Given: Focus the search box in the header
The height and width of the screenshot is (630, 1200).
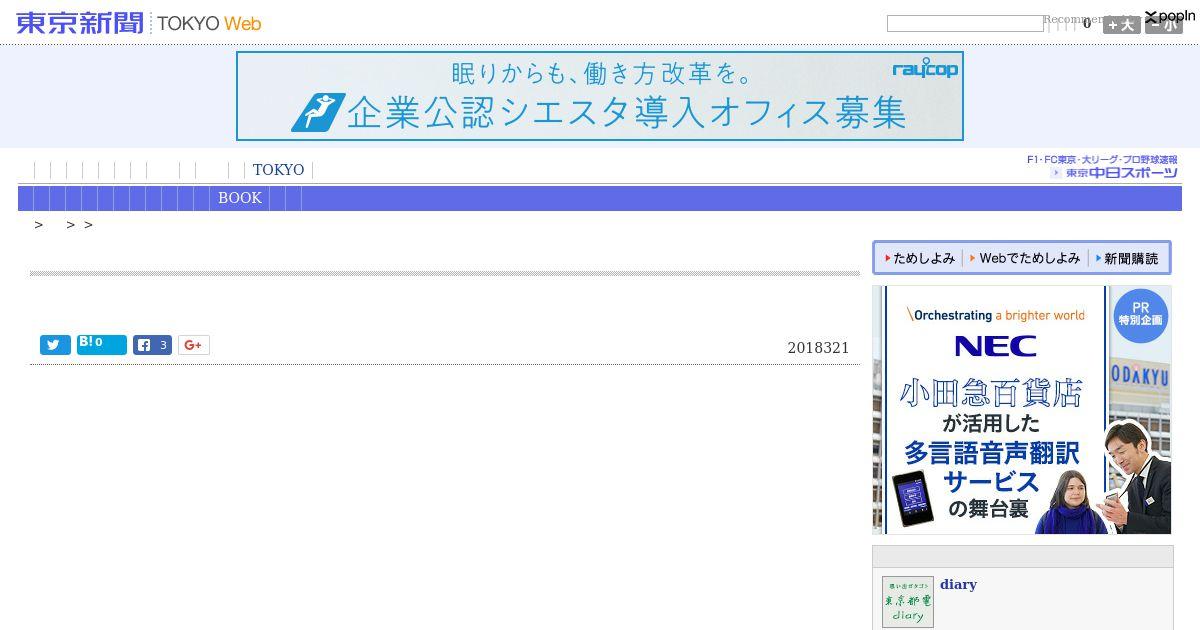Looking at the screenshot, I should (x=965, y=23).
